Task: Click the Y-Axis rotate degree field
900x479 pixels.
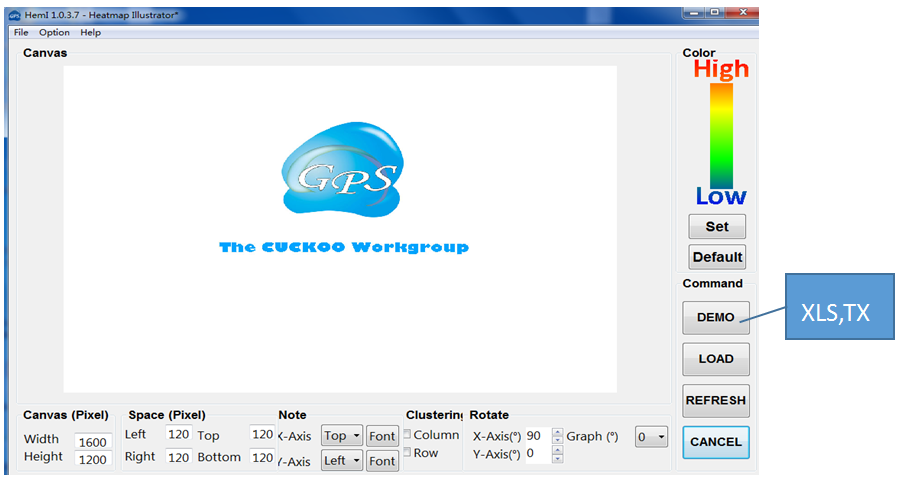Action: pos(538,454)
